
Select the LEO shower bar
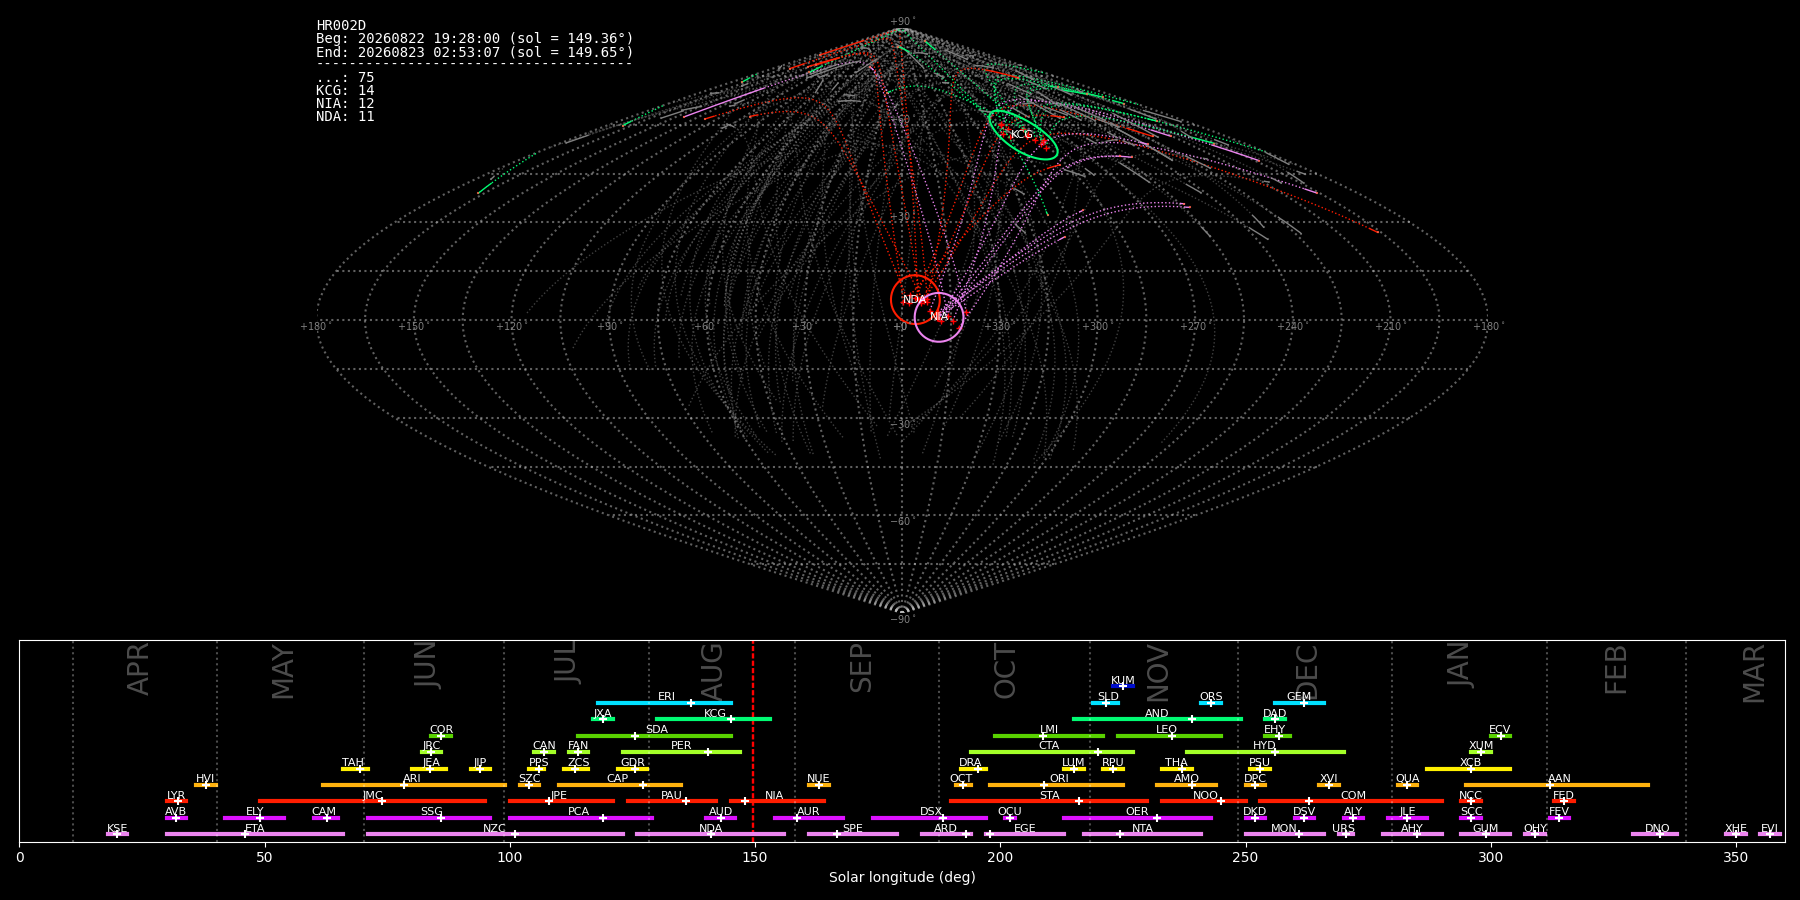[x=1169, y=736]
